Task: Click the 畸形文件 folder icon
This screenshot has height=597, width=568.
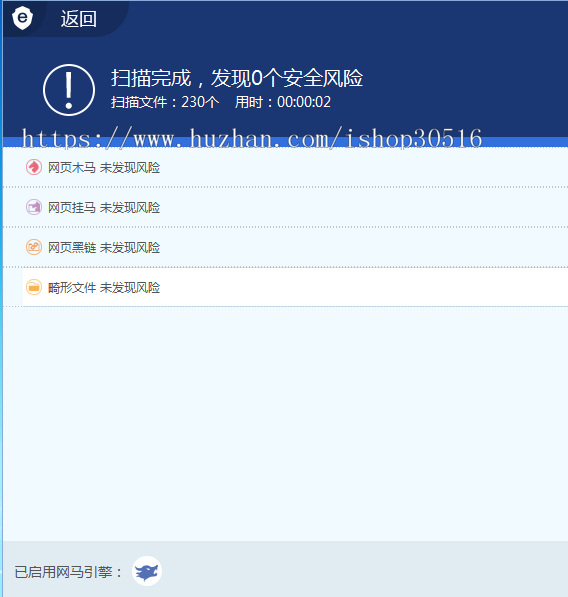Action: tap(34, 287)
